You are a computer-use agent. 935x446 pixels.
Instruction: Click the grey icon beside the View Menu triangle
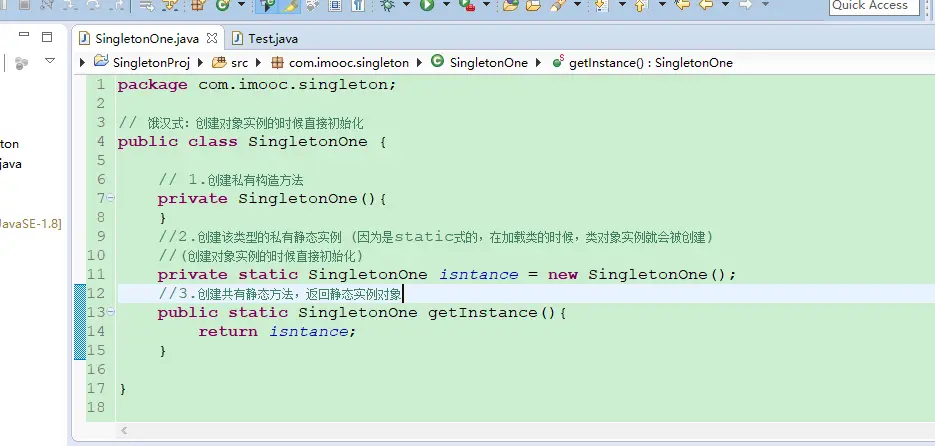click(21, 63)
